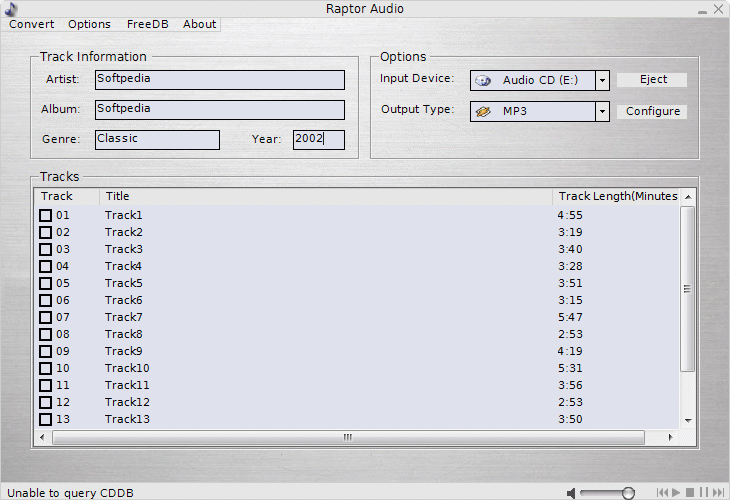Image resolution: width=730 pixels, height=500 pixels.
Task: Click the Raptor Audio music note icon
Action: click(x=10, y=8)
